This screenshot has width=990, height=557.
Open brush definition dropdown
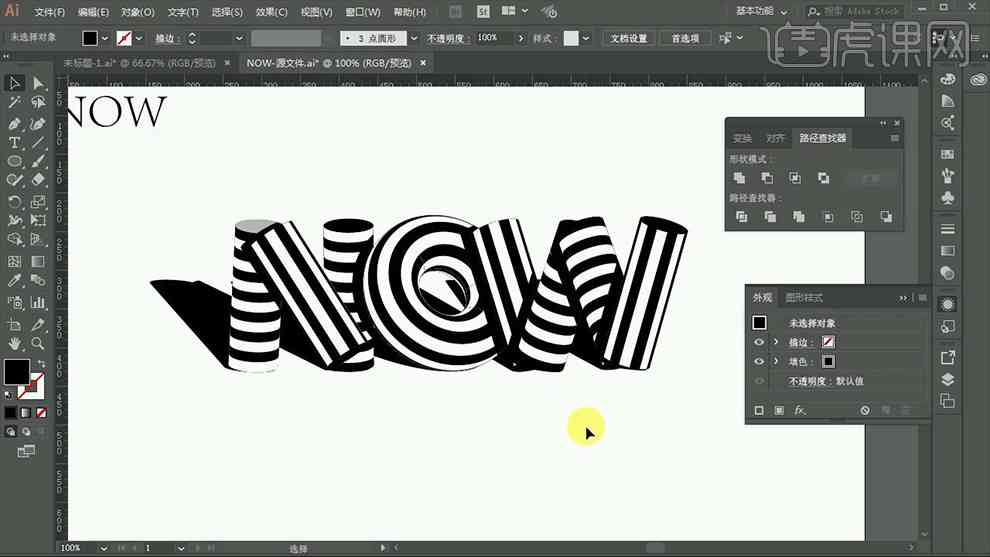[x=414, y=39]
